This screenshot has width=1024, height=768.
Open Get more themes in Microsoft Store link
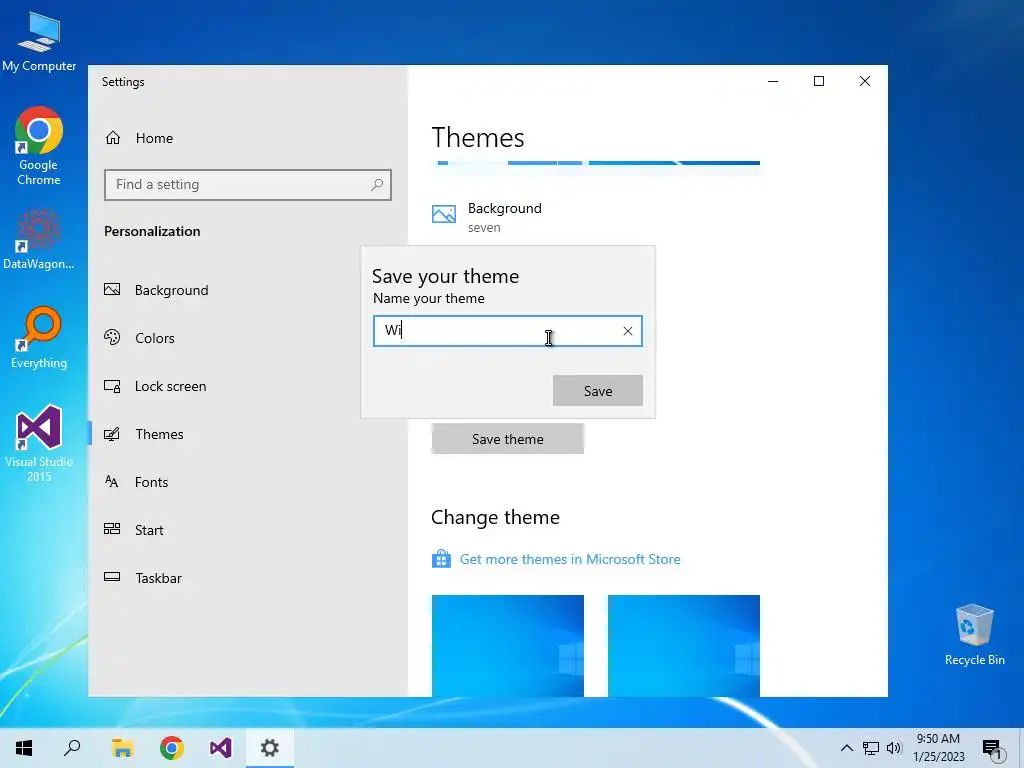pos(569,559)
